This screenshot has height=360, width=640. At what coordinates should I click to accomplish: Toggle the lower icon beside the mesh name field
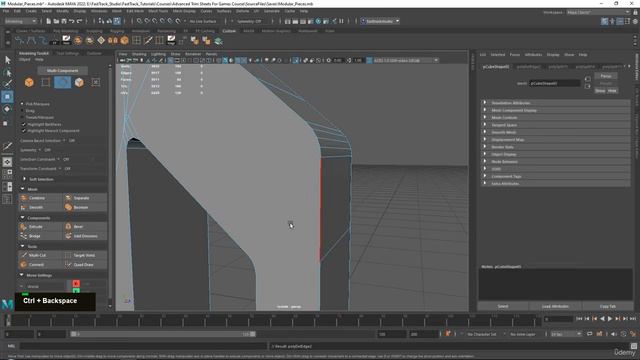(588, 86)
